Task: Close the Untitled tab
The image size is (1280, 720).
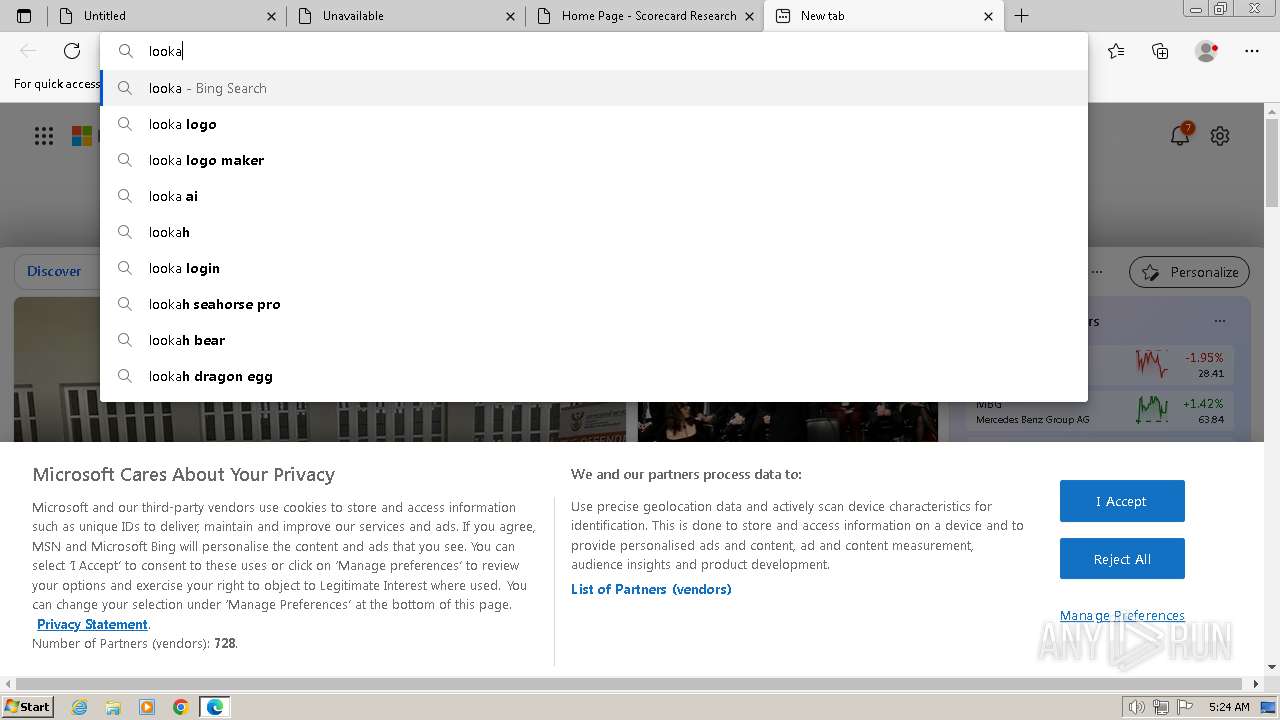Action: [272, 16]
